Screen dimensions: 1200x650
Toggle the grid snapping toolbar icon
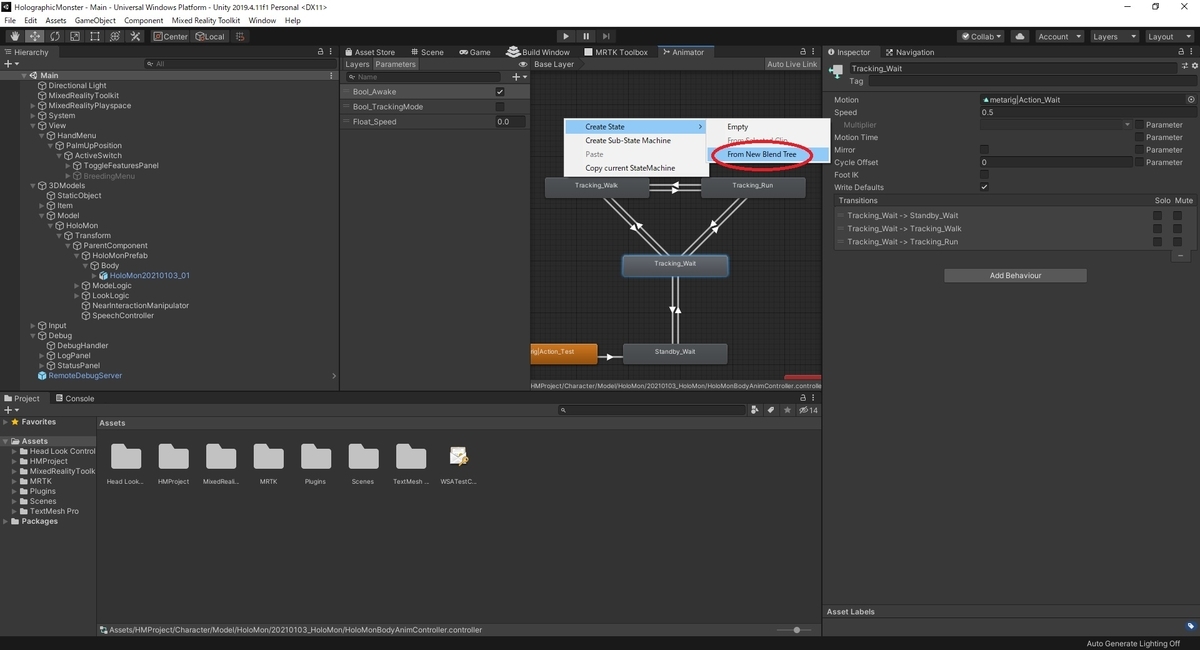(242, 36)
